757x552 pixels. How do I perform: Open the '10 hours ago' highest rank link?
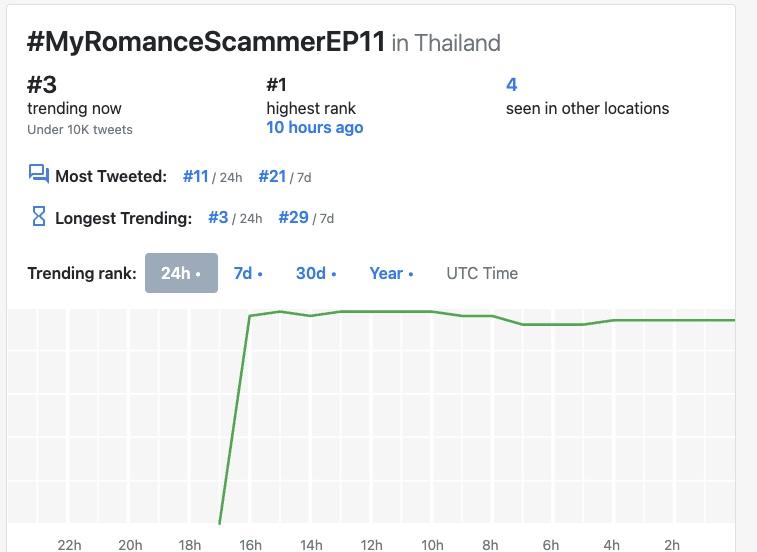point(314,127)
